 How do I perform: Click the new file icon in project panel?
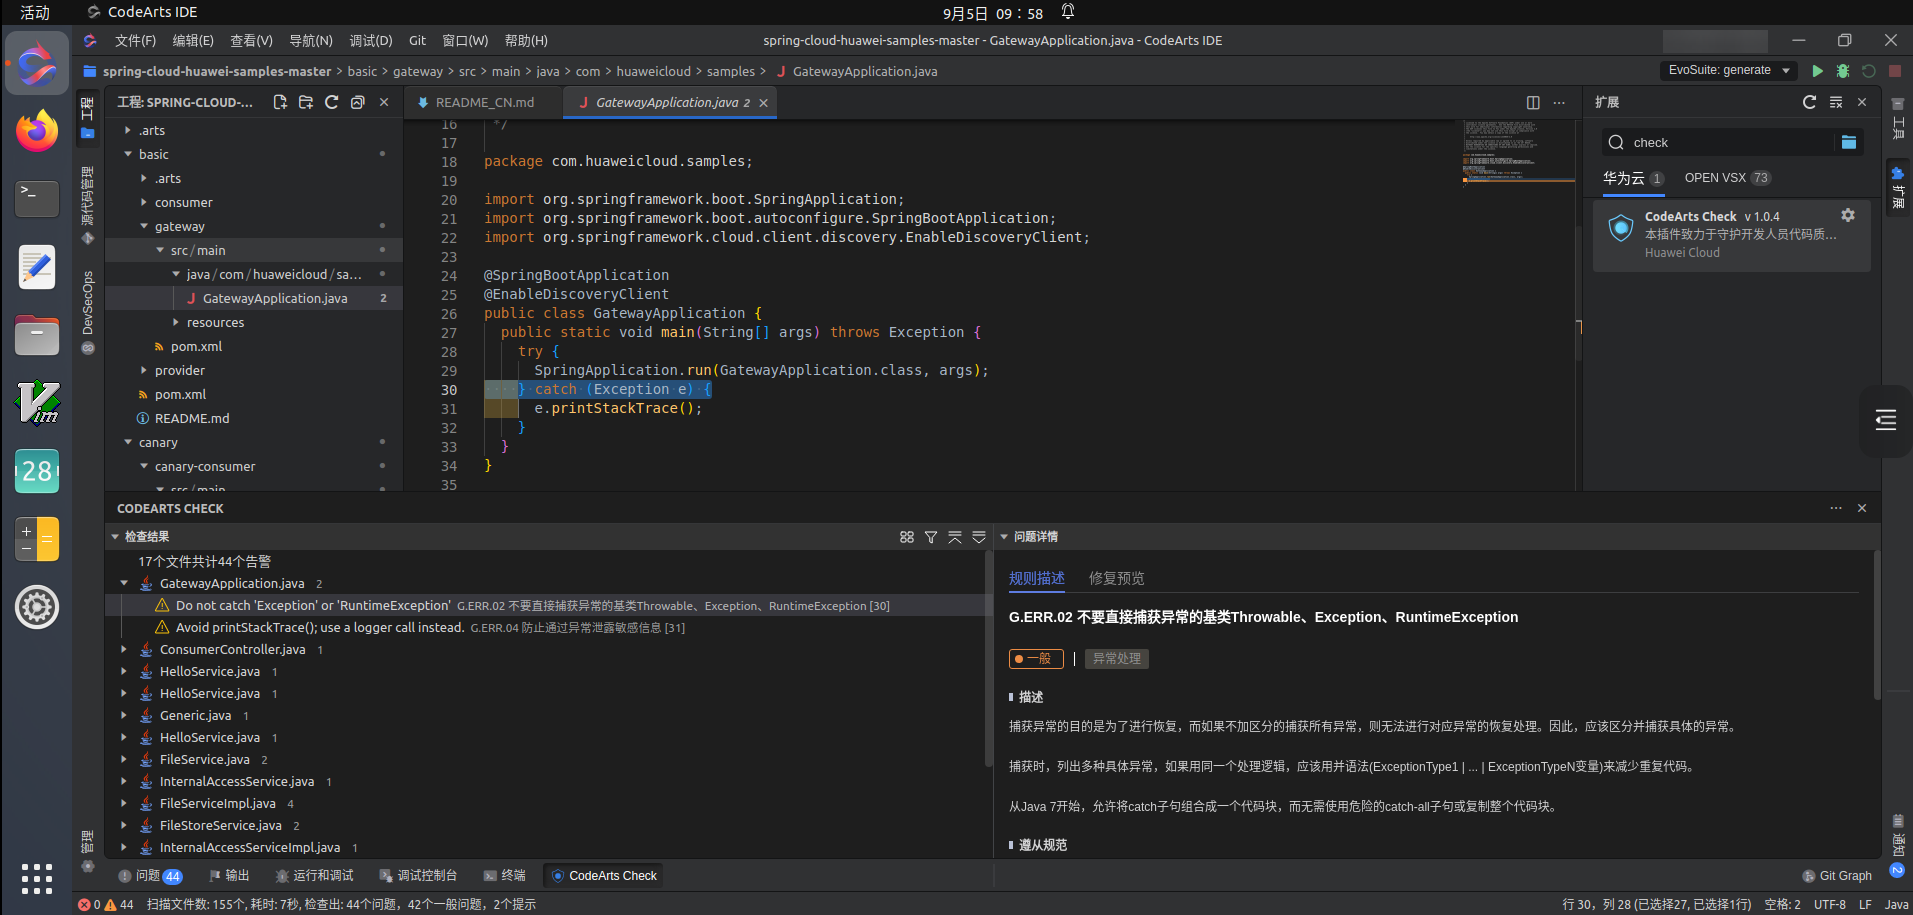coord(280,102)
